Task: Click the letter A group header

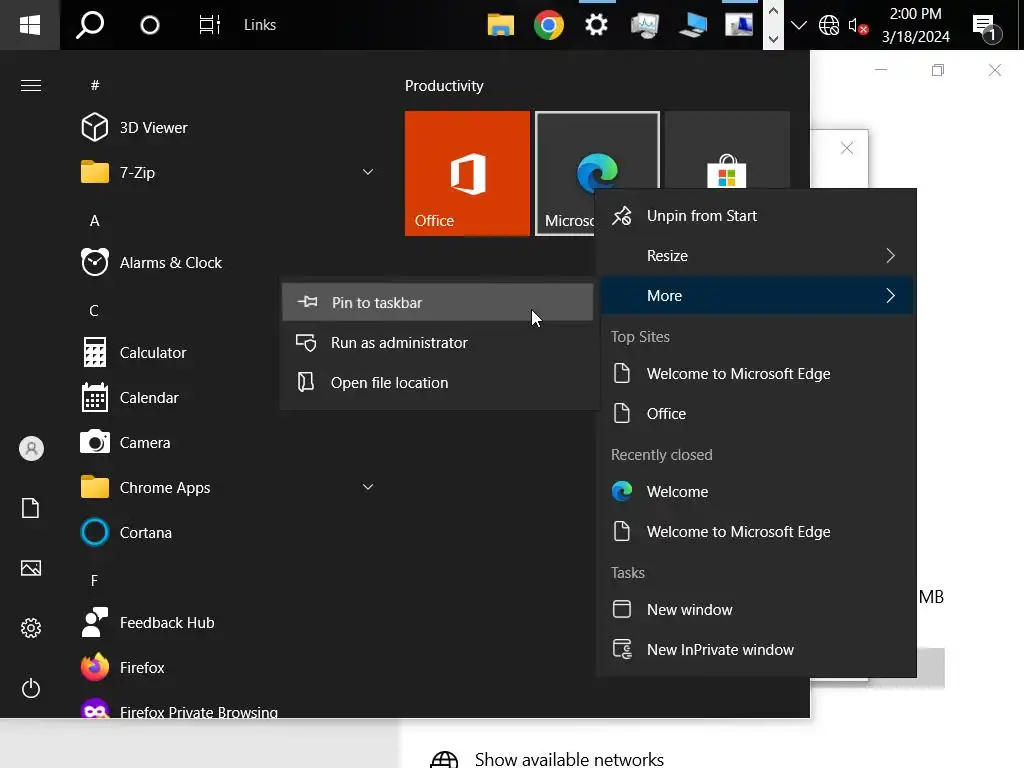Action: tap(95, 221)
